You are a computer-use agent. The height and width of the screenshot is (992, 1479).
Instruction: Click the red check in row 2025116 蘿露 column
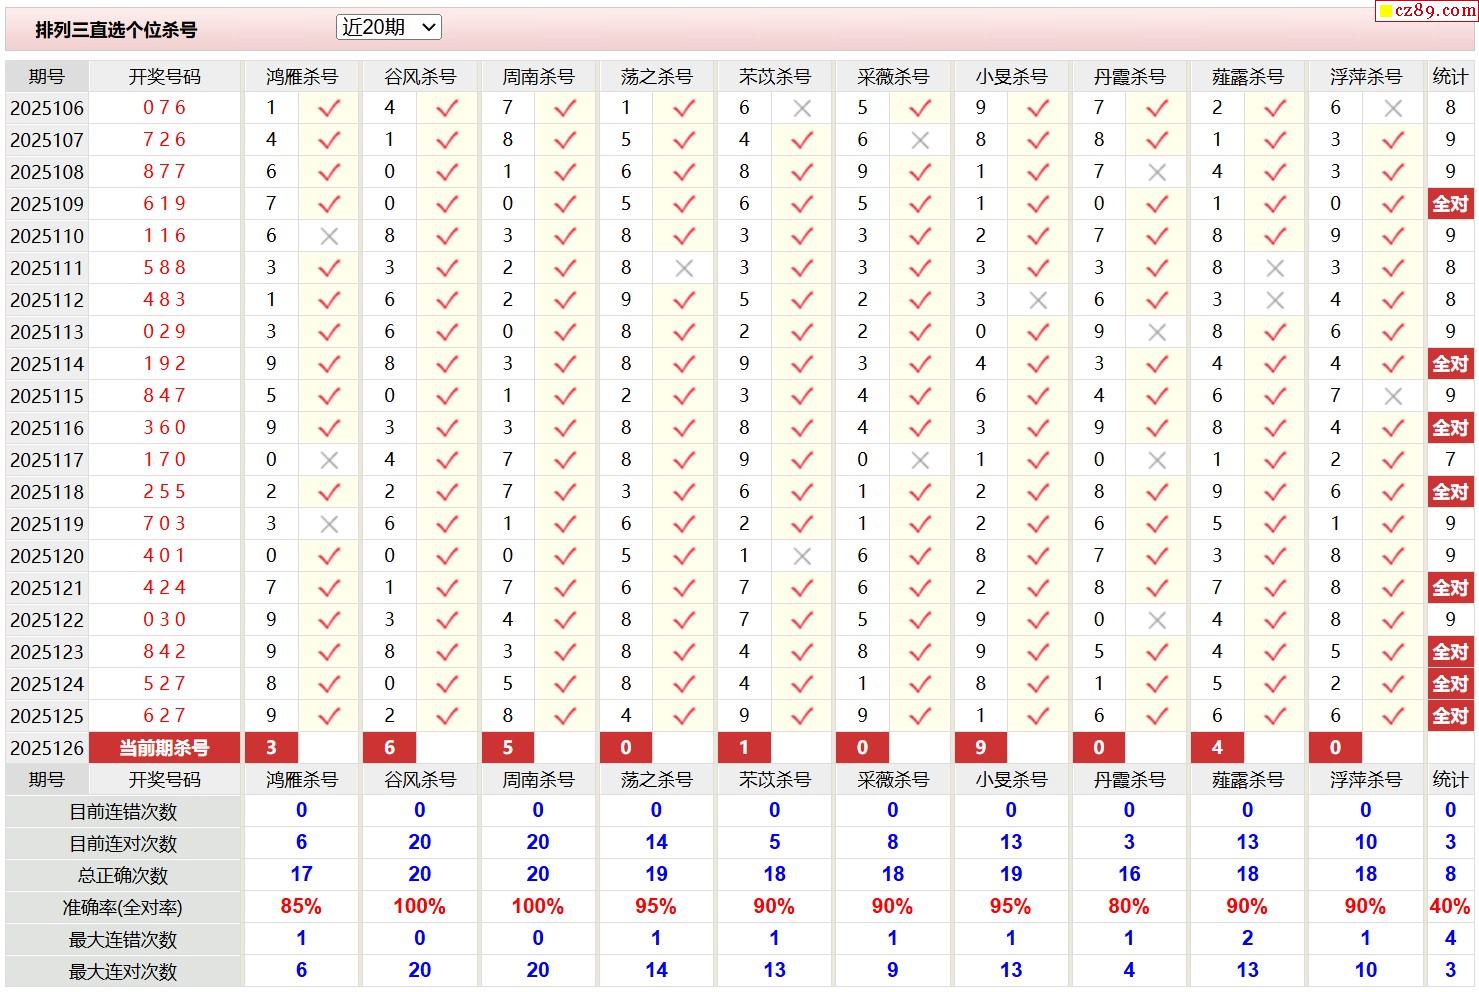[1275, 428]
